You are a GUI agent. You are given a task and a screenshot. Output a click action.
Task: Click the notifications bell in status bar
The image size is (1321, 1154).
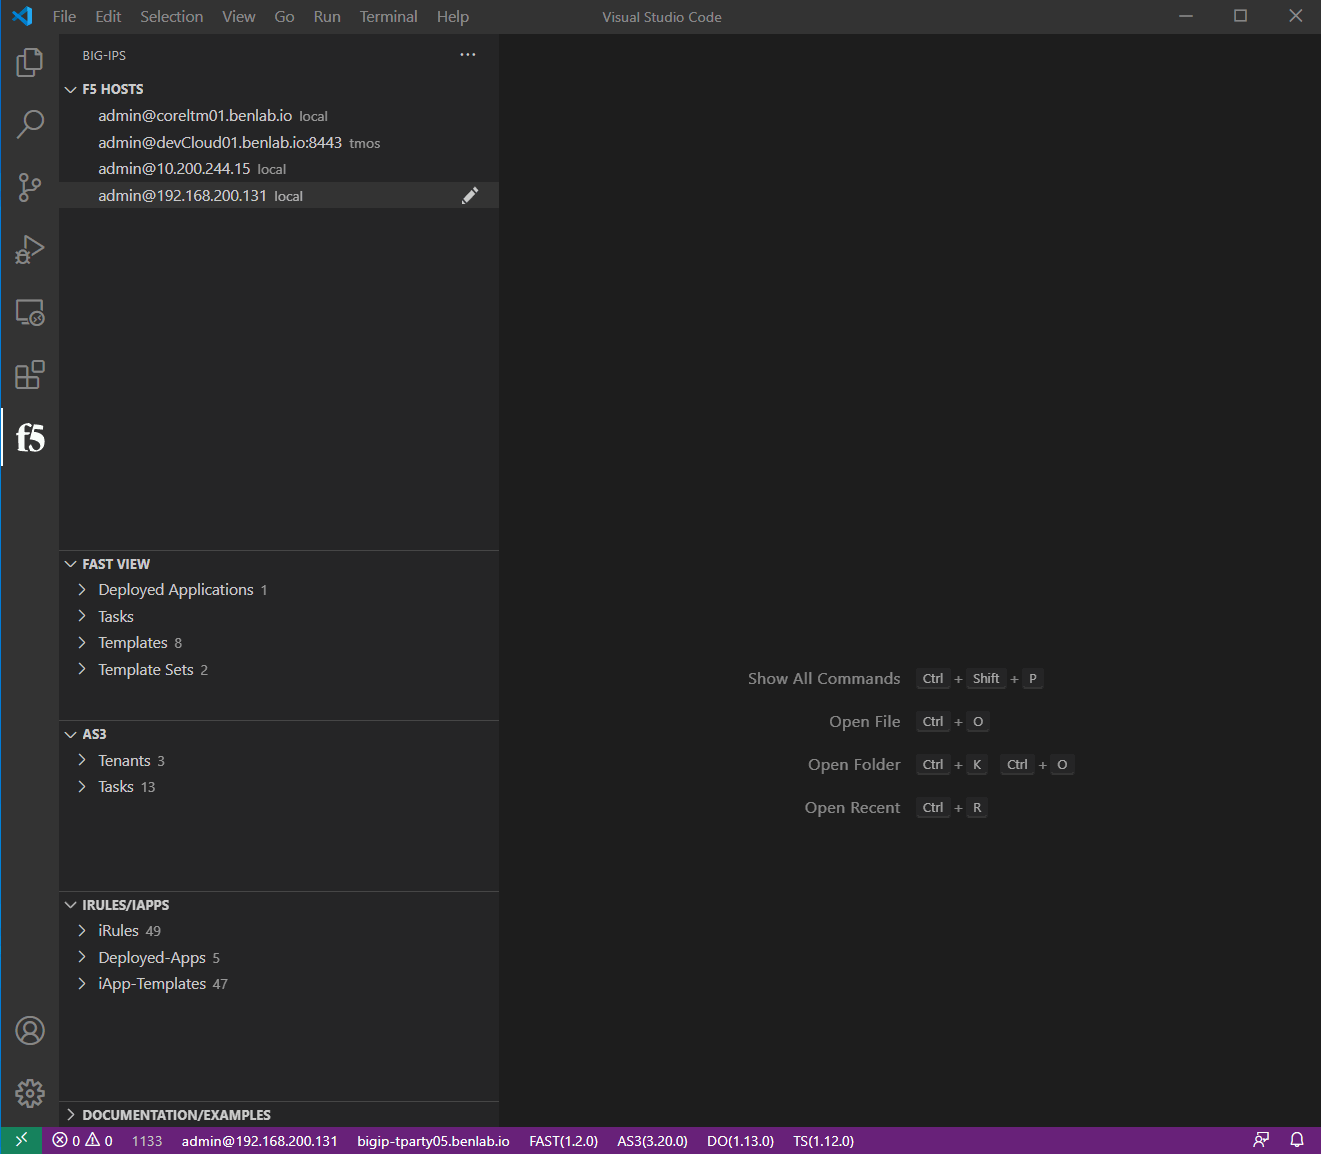pyautogui.click(x=1297, y=1140)
